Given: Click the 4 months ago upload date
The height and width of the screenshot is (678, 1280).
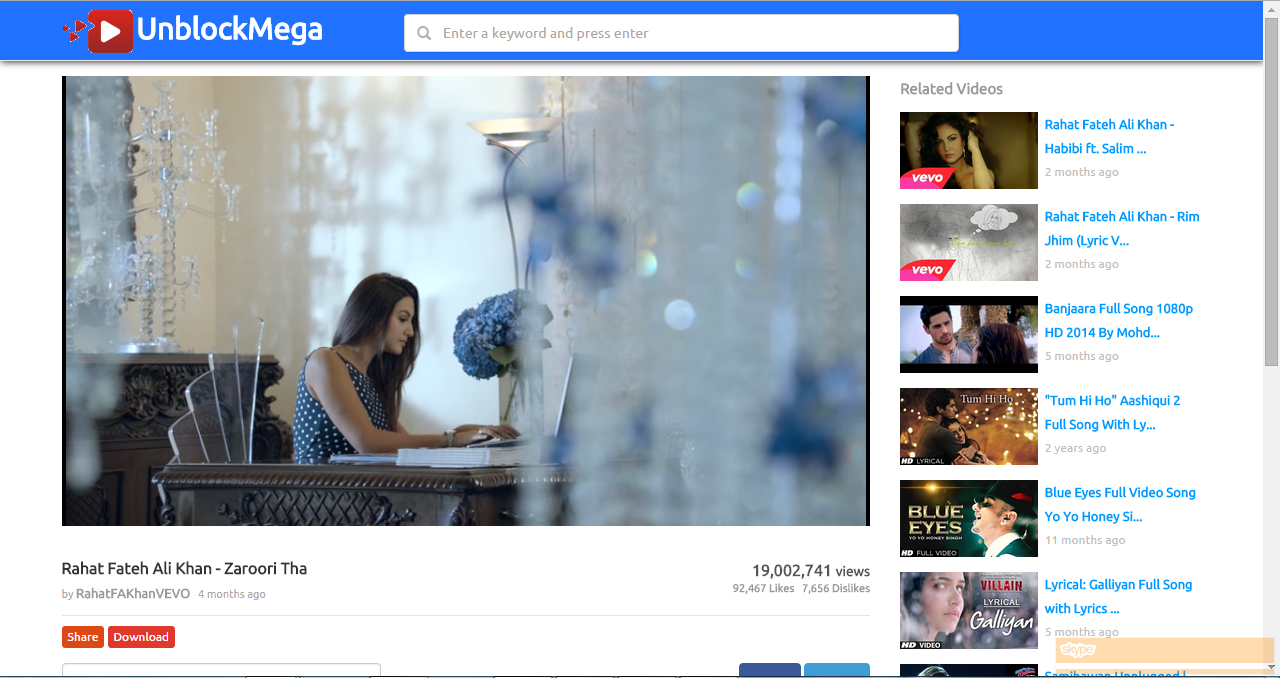Looking at the screenshot, I should [x=232, y=594].
